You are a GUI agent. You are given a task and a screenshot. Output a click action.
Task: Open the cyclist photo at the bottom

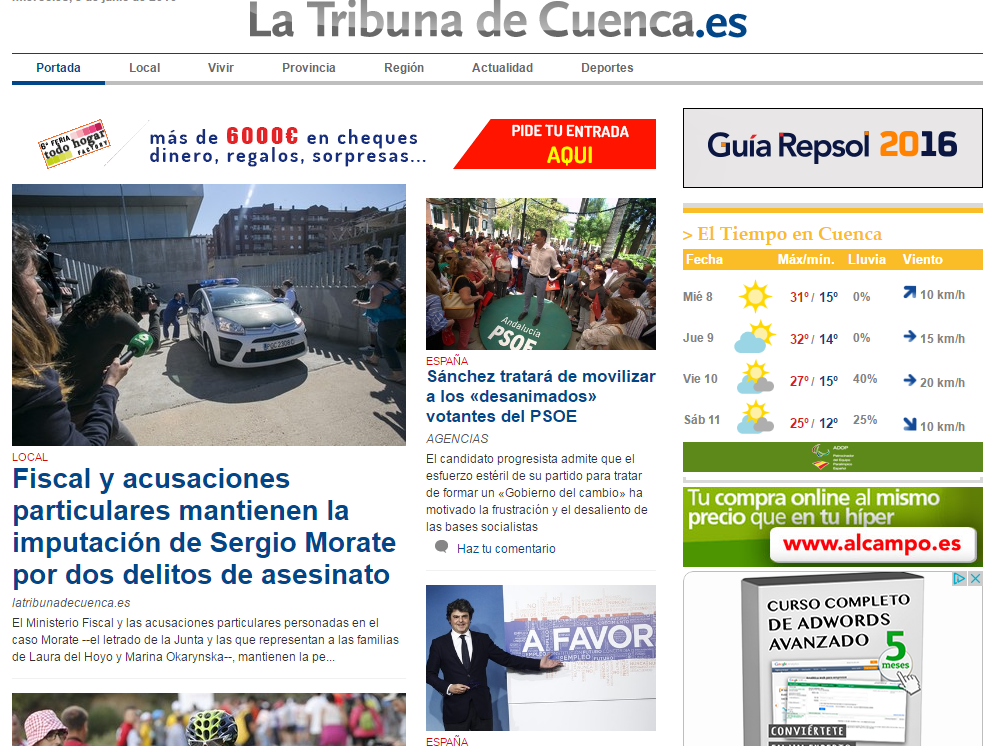209,719
